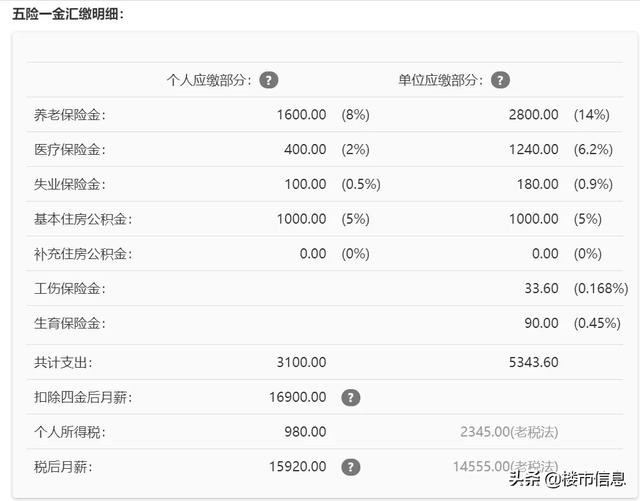Viewport: 640px width, 501px height.
Task: Click the employer medical amount 1240.00
Action: pos(533,150)
